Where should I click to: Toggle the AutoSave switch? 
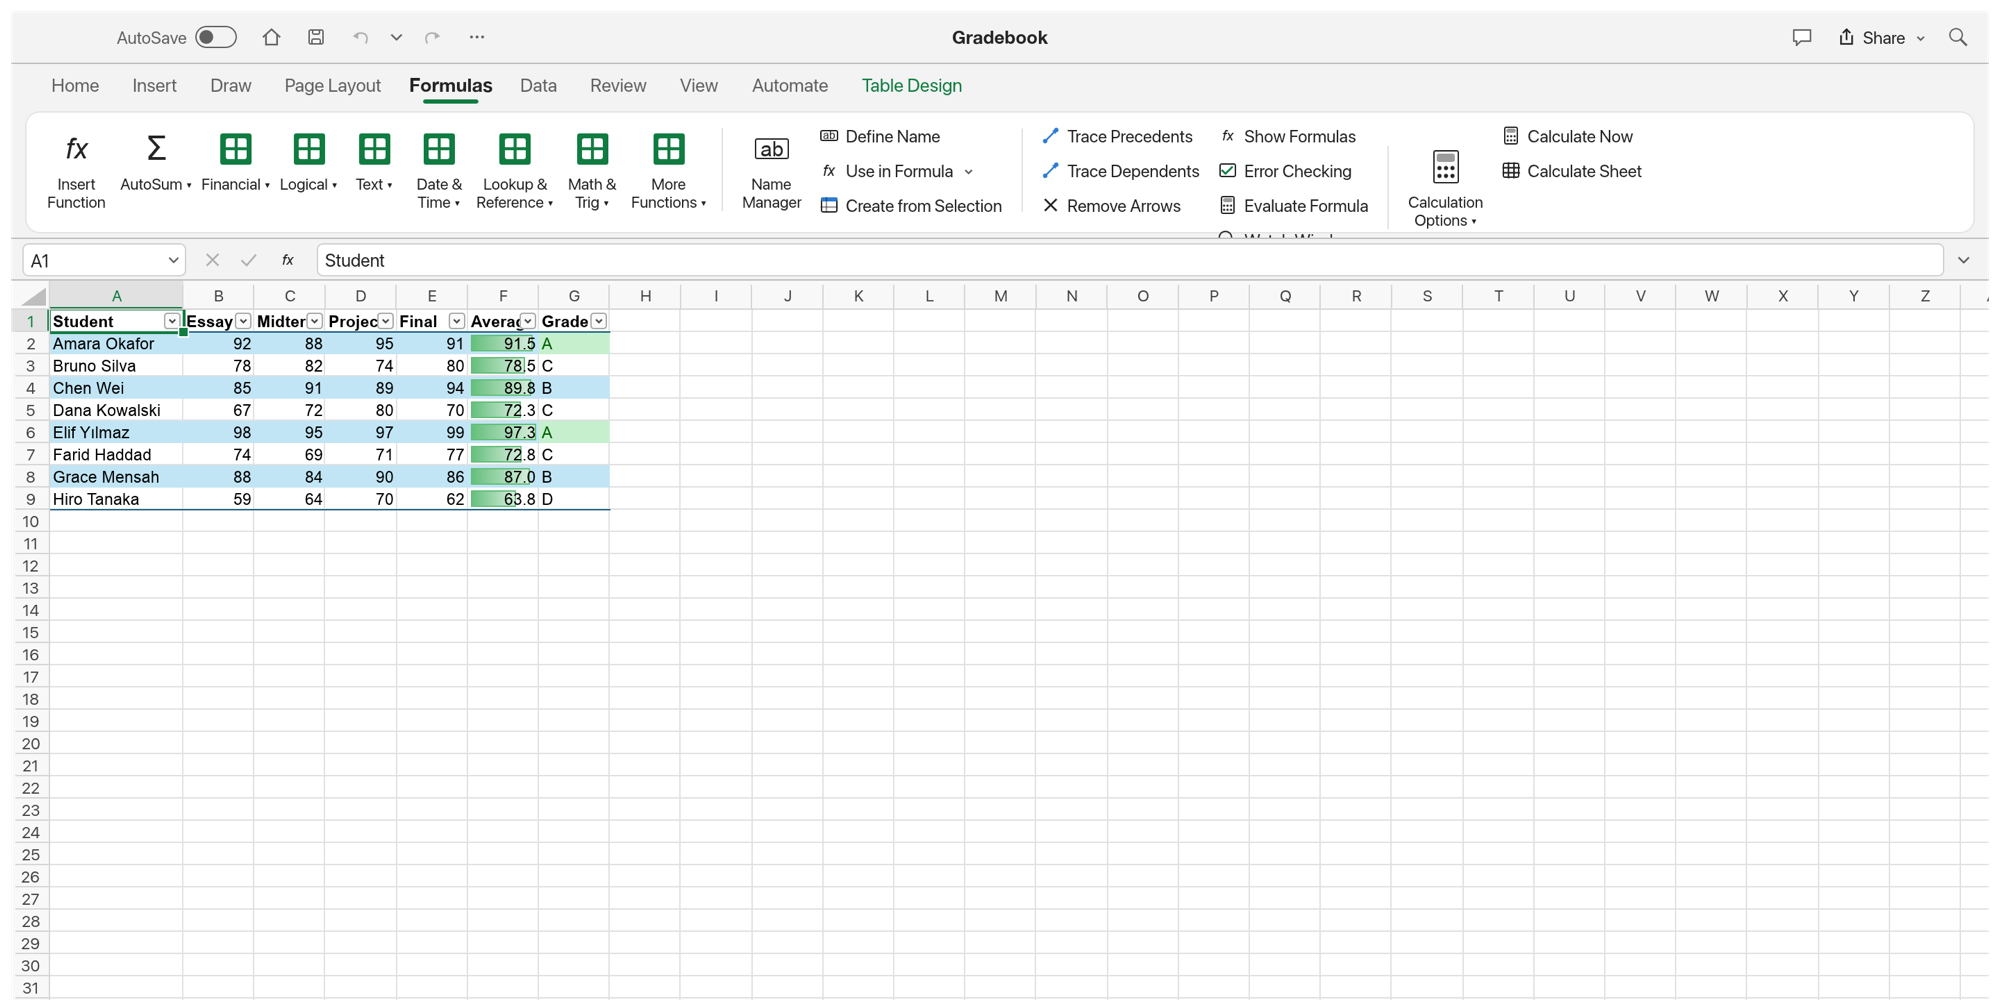click(216, 37)
